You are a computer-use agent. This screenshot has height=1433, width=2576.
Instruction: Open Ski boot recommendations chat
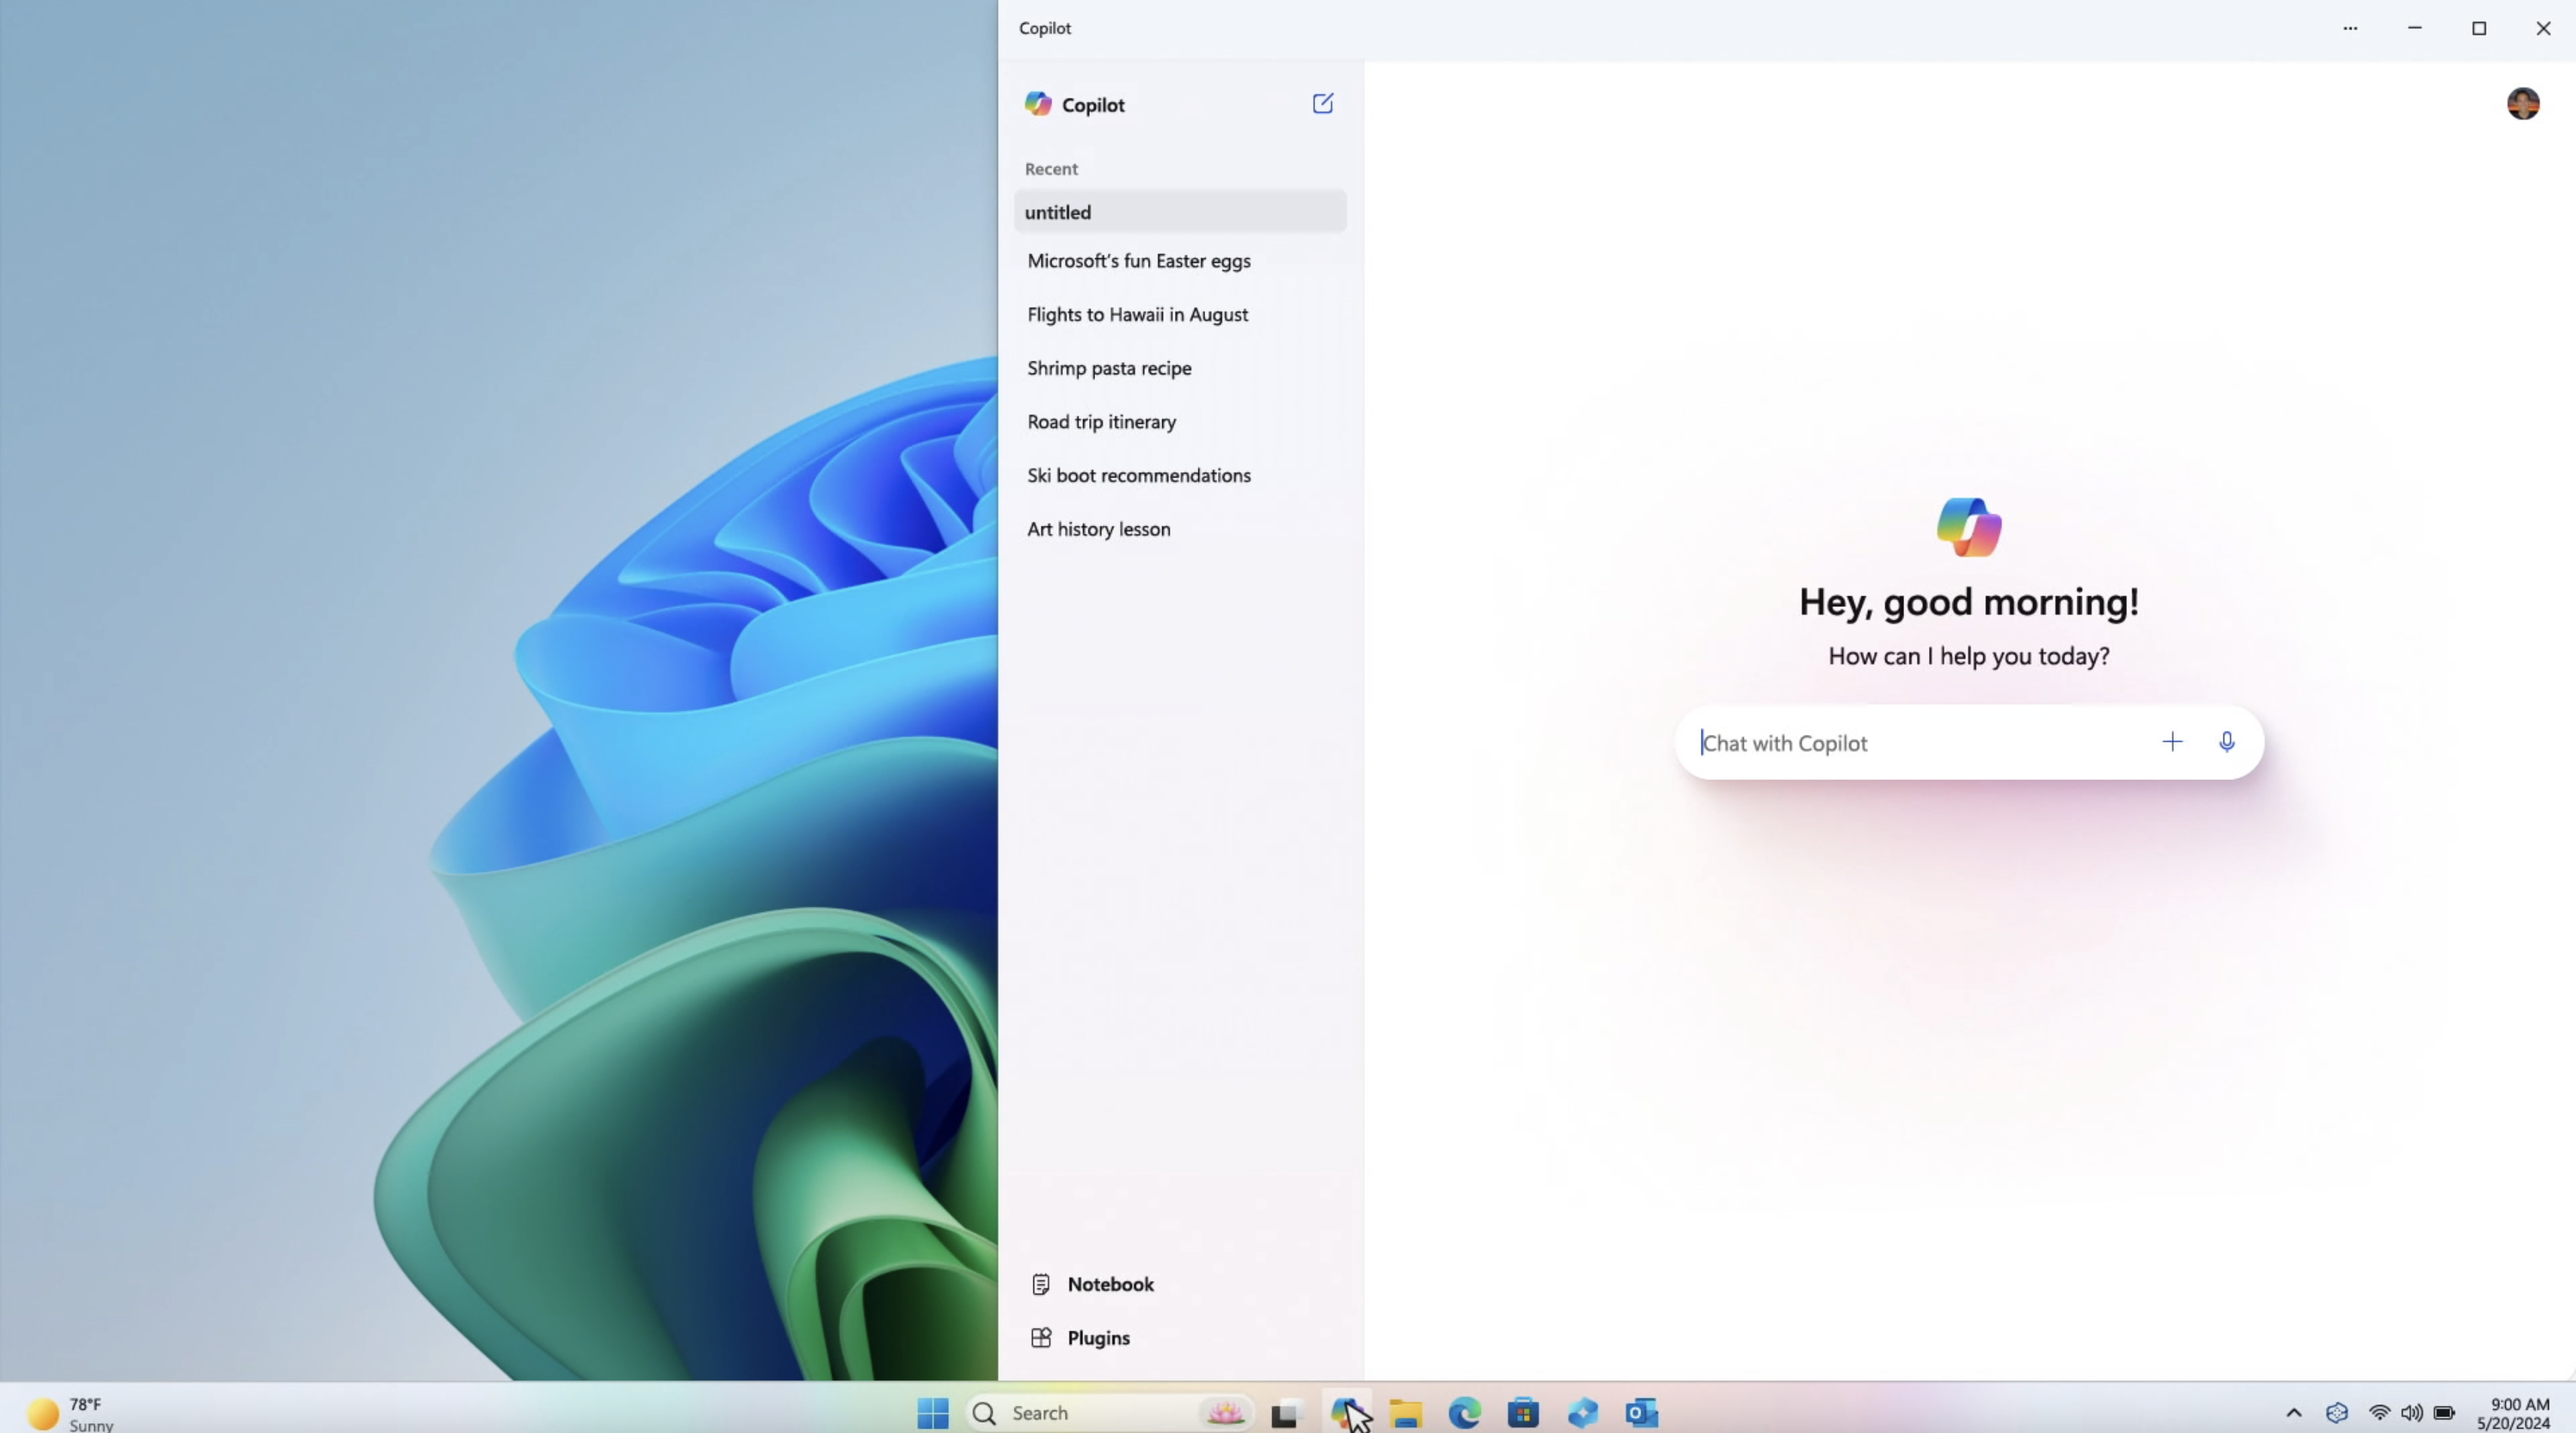pyautogui.click(x=1138, y=476)
